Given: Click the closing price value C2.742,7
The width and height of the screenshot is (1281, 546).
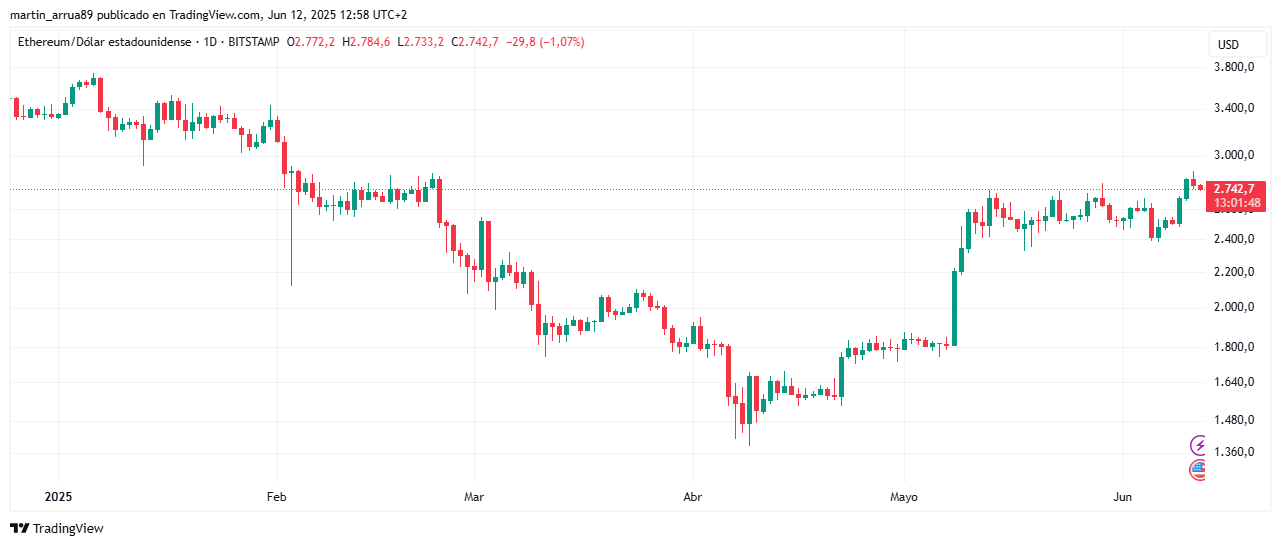Looking at the screenshot, I should [x=475, y=42].
